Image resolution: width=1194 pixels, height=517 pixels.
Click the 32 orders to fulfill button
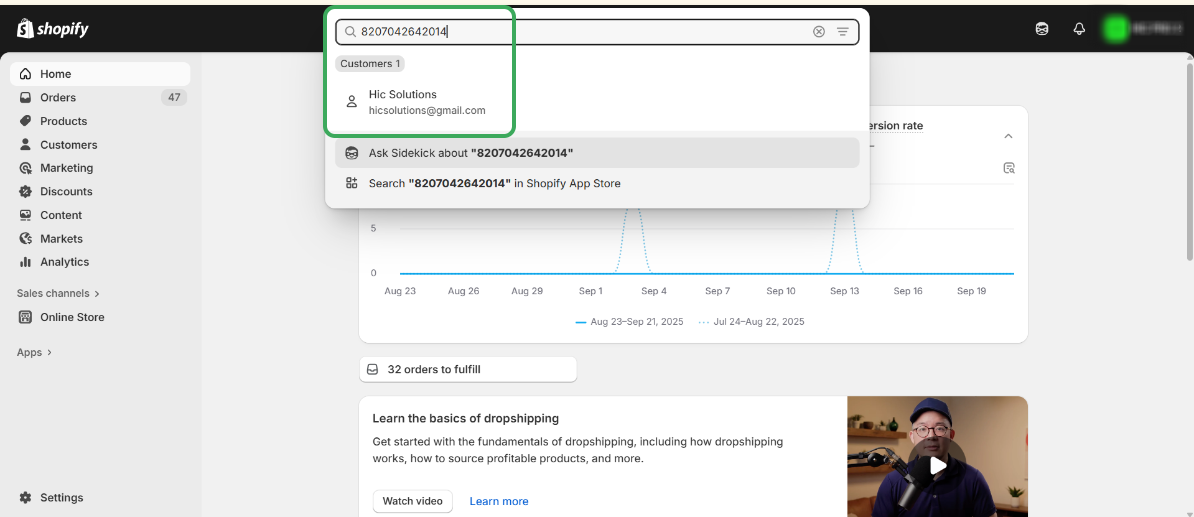[467, 369]
